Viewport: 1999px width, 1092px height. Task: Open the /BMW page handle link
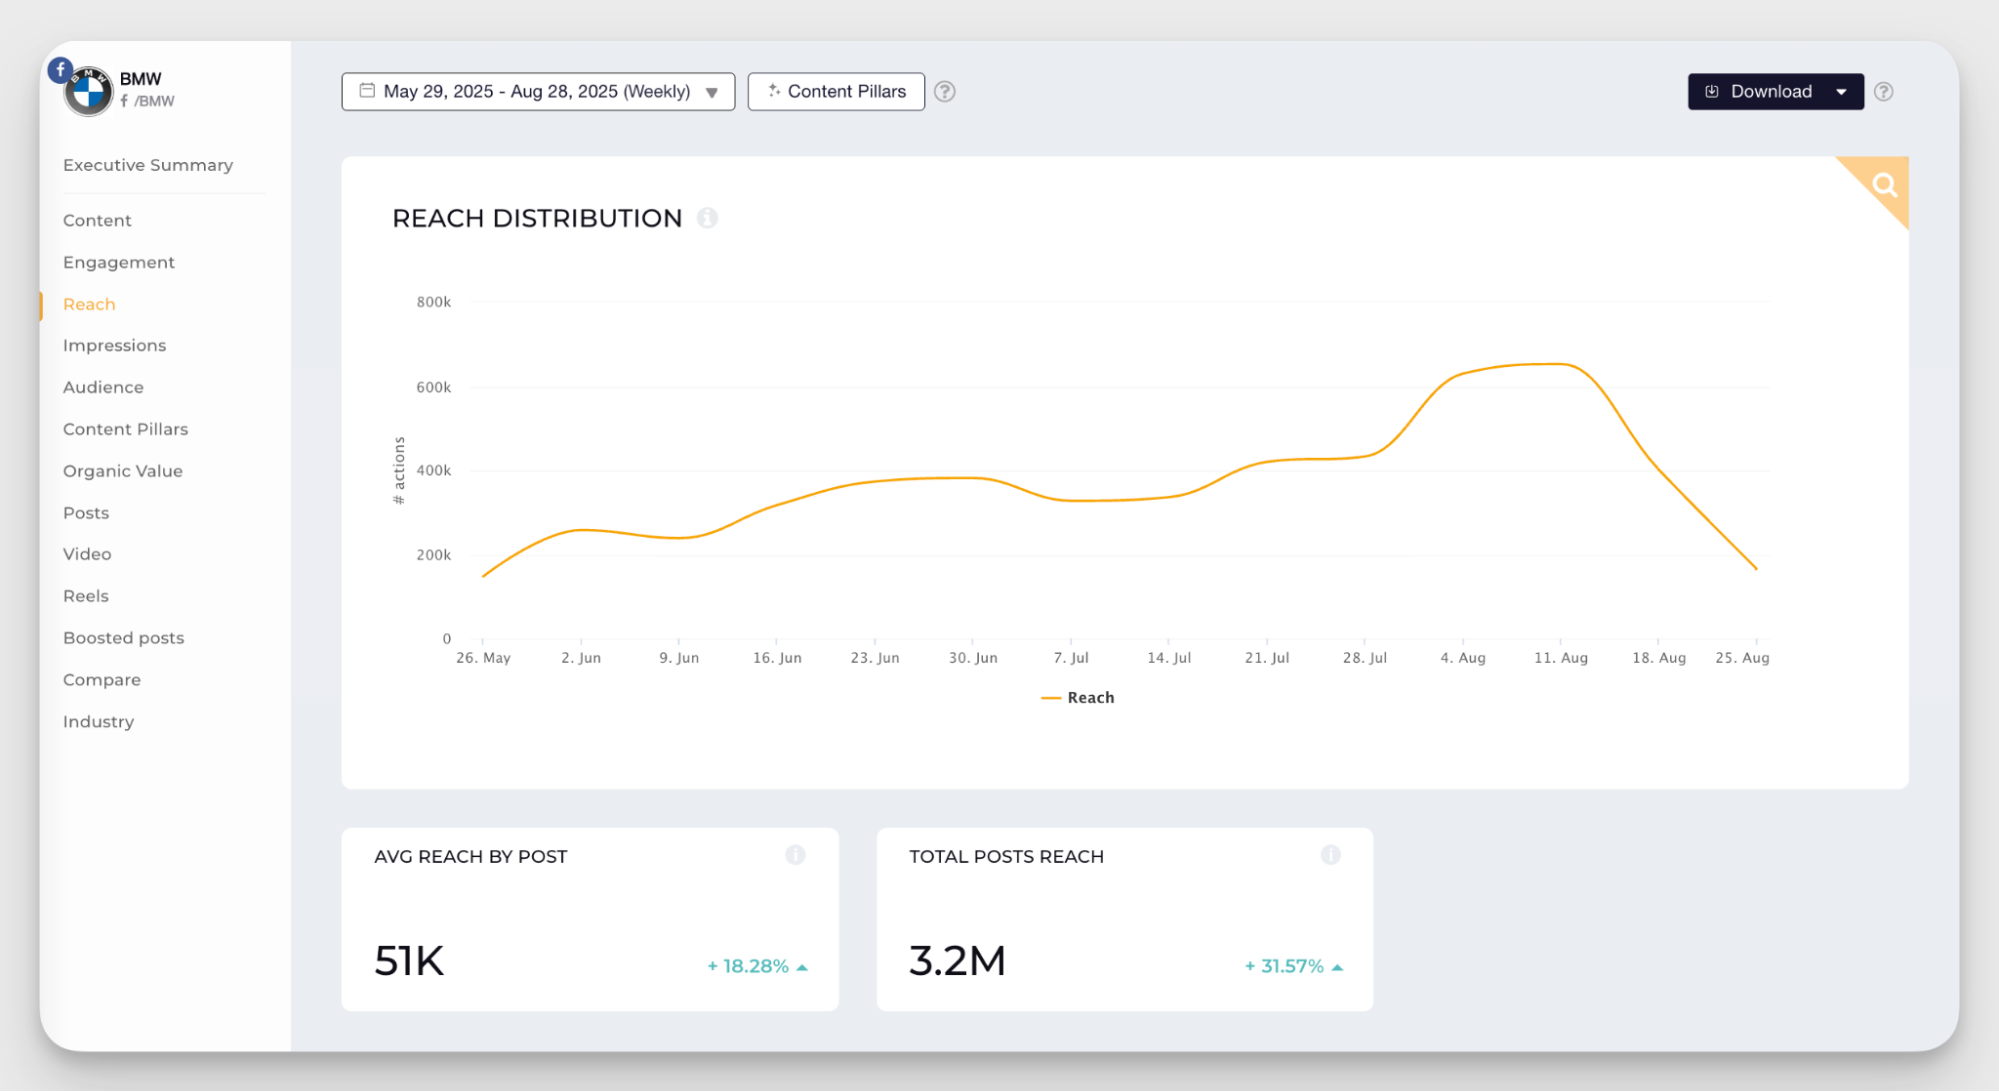point(153,101)
